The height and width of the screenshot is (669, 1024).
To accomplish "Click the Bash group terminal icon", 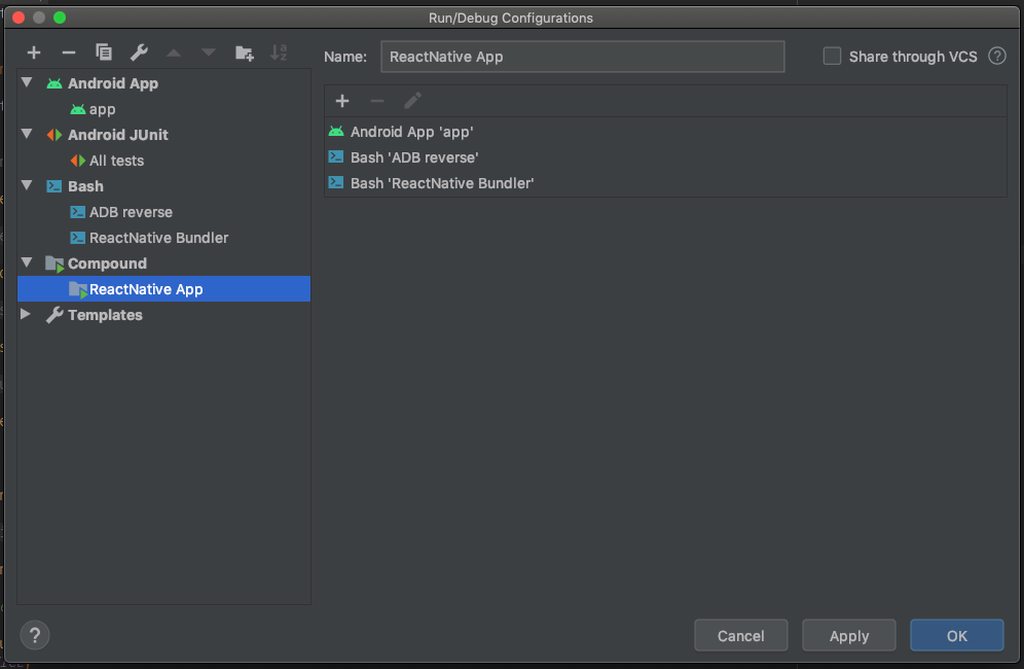I will coord(54,187).
